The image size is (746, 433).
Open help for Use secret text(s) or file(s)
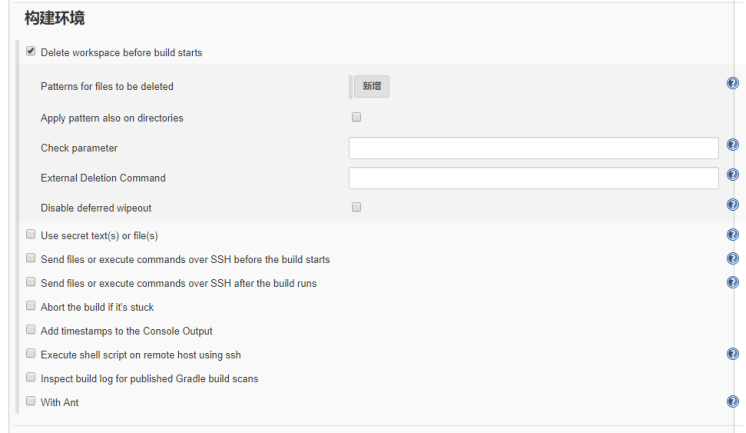(x=733, y=235)
